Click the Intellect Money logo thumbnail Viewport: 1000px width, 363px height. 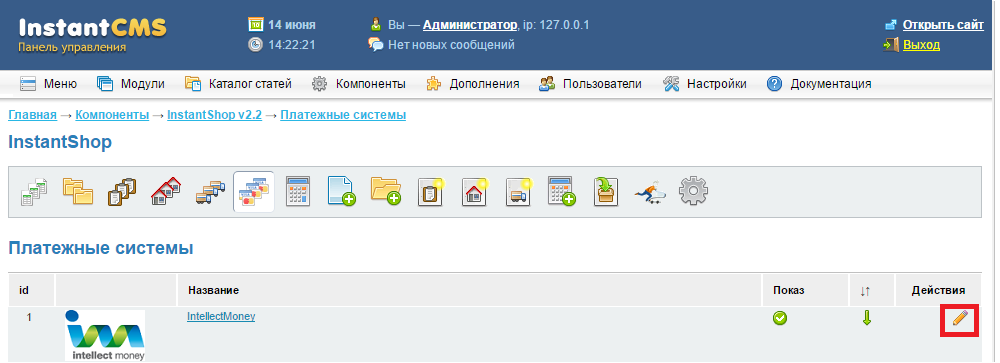point(105,336)
